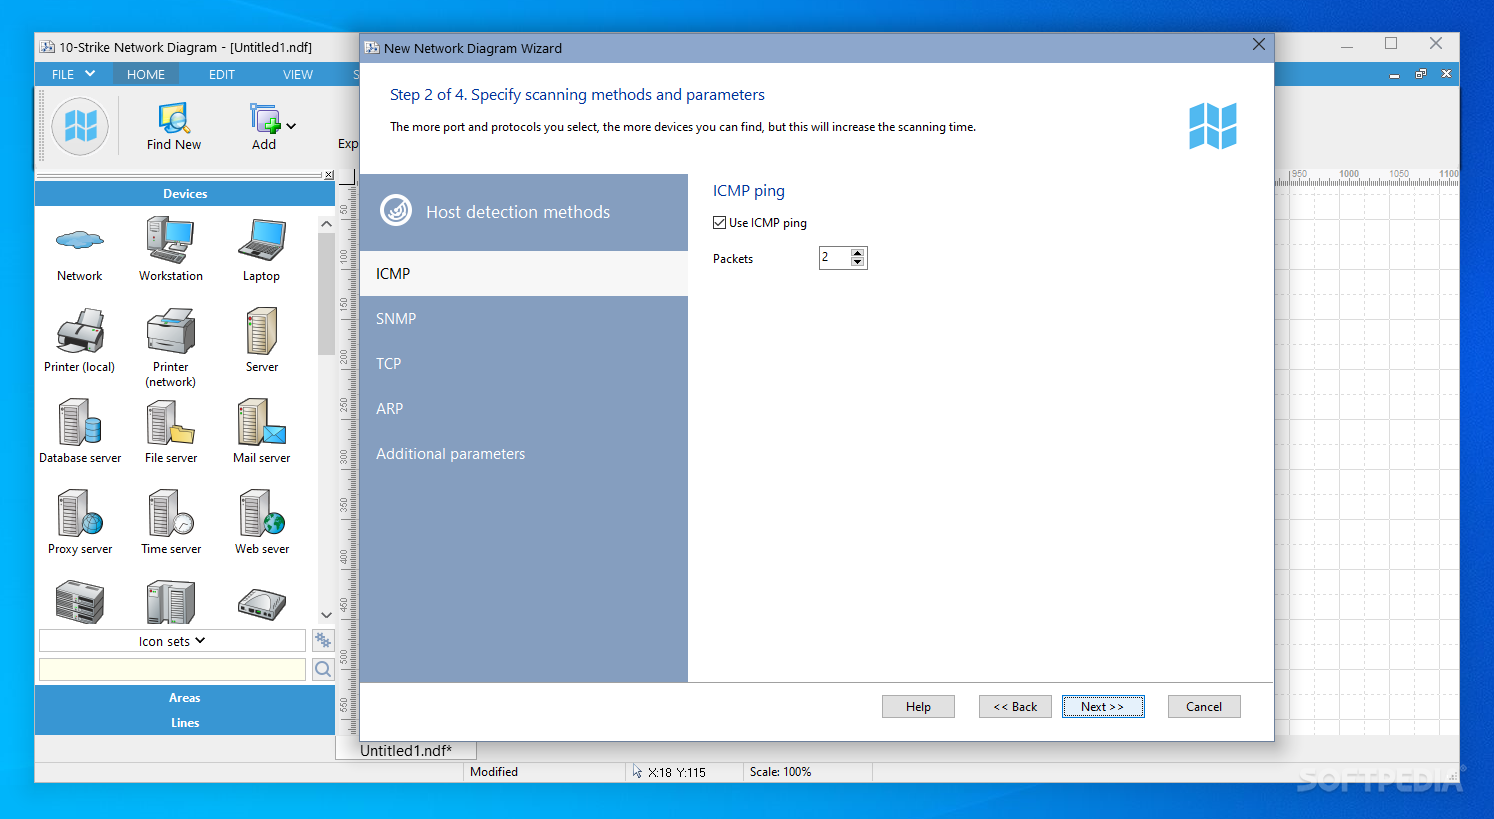Select the server rack stack icon in bottom row
Image resolution: width=1494 pixels, height=819 pixels.
[80, 602]
